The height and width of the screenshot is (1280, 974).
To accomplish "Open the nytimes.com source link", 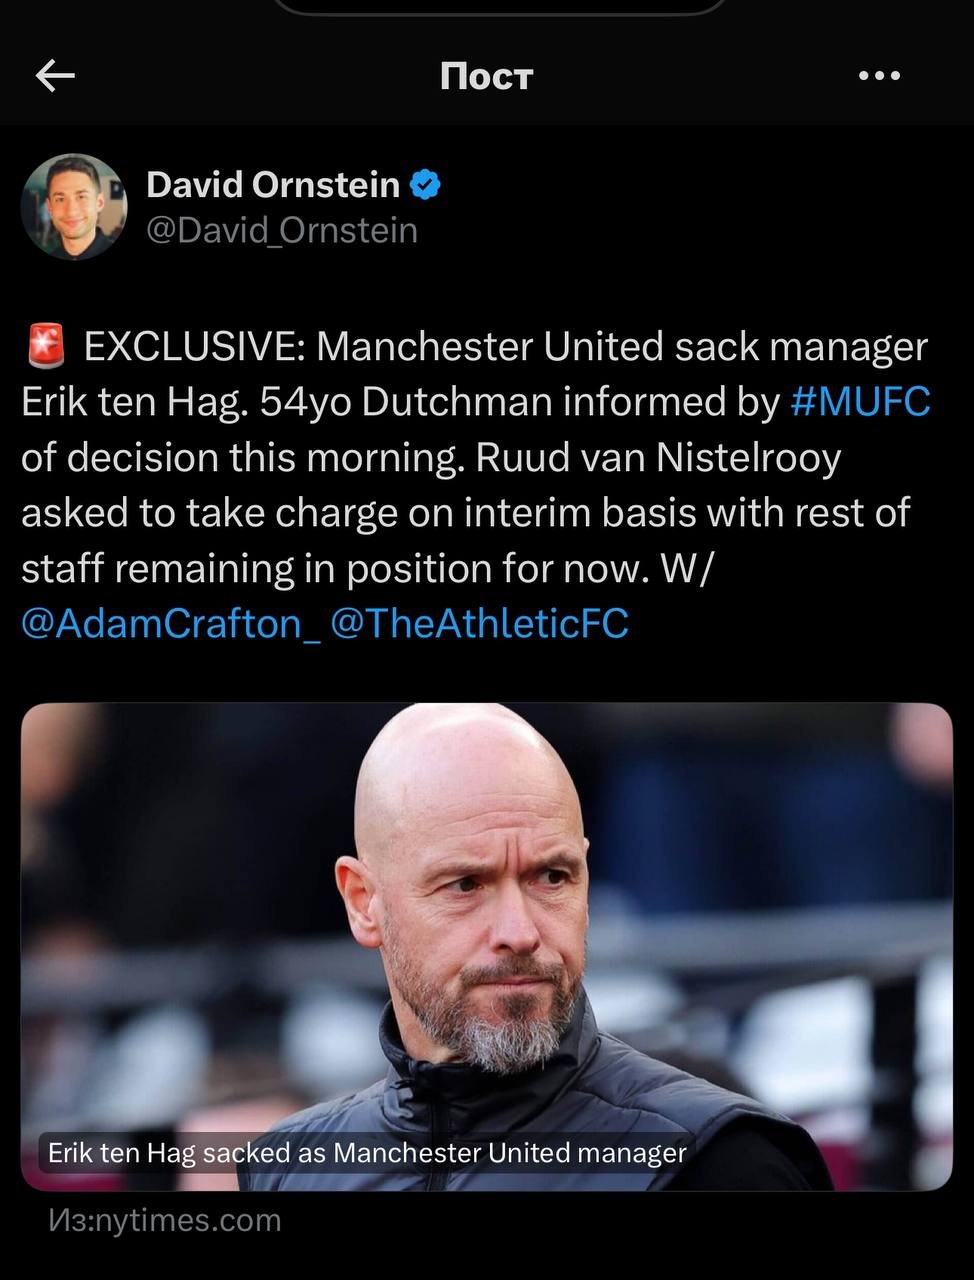I will point(165,1221).
